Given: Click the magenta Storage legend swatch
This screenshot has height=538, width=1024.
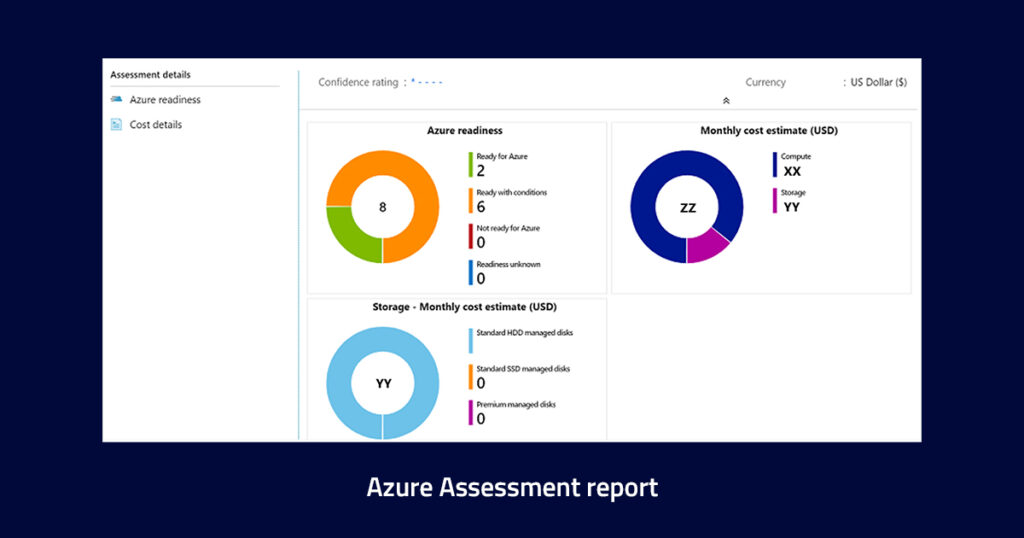Looking at the screenshot, I should pyautogui.click(x=775, y=200).
